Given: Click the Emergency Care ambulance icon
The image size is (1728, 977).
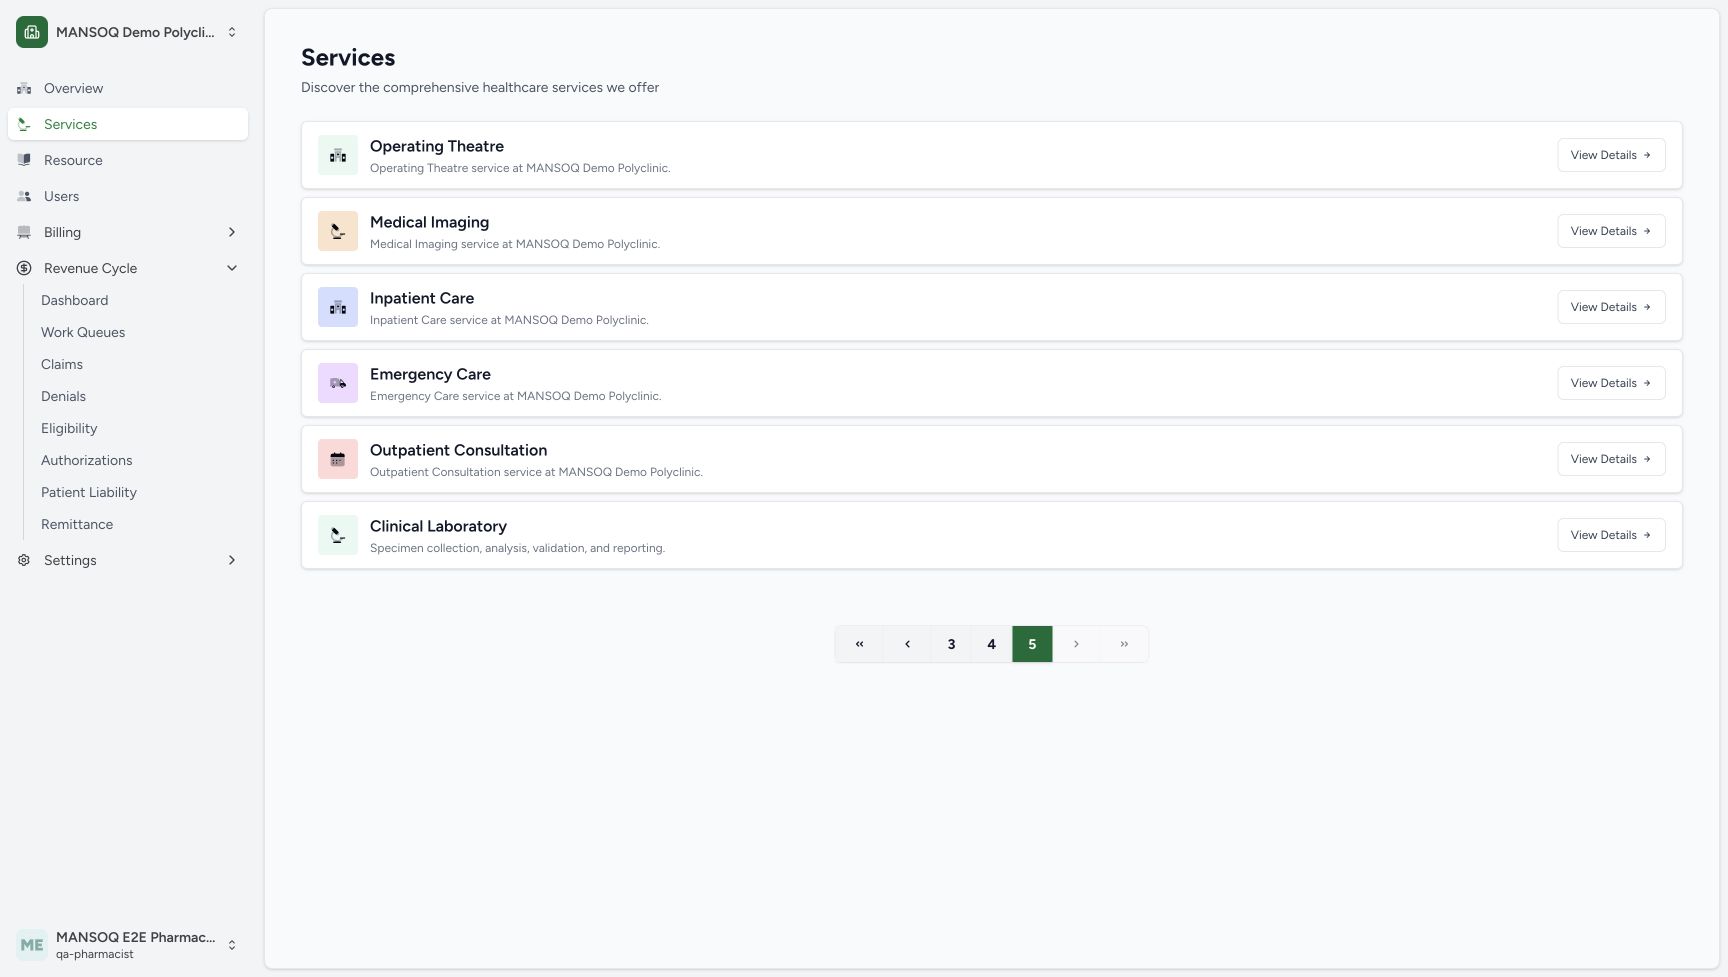Looking at the screenshot, I should 338,383.
